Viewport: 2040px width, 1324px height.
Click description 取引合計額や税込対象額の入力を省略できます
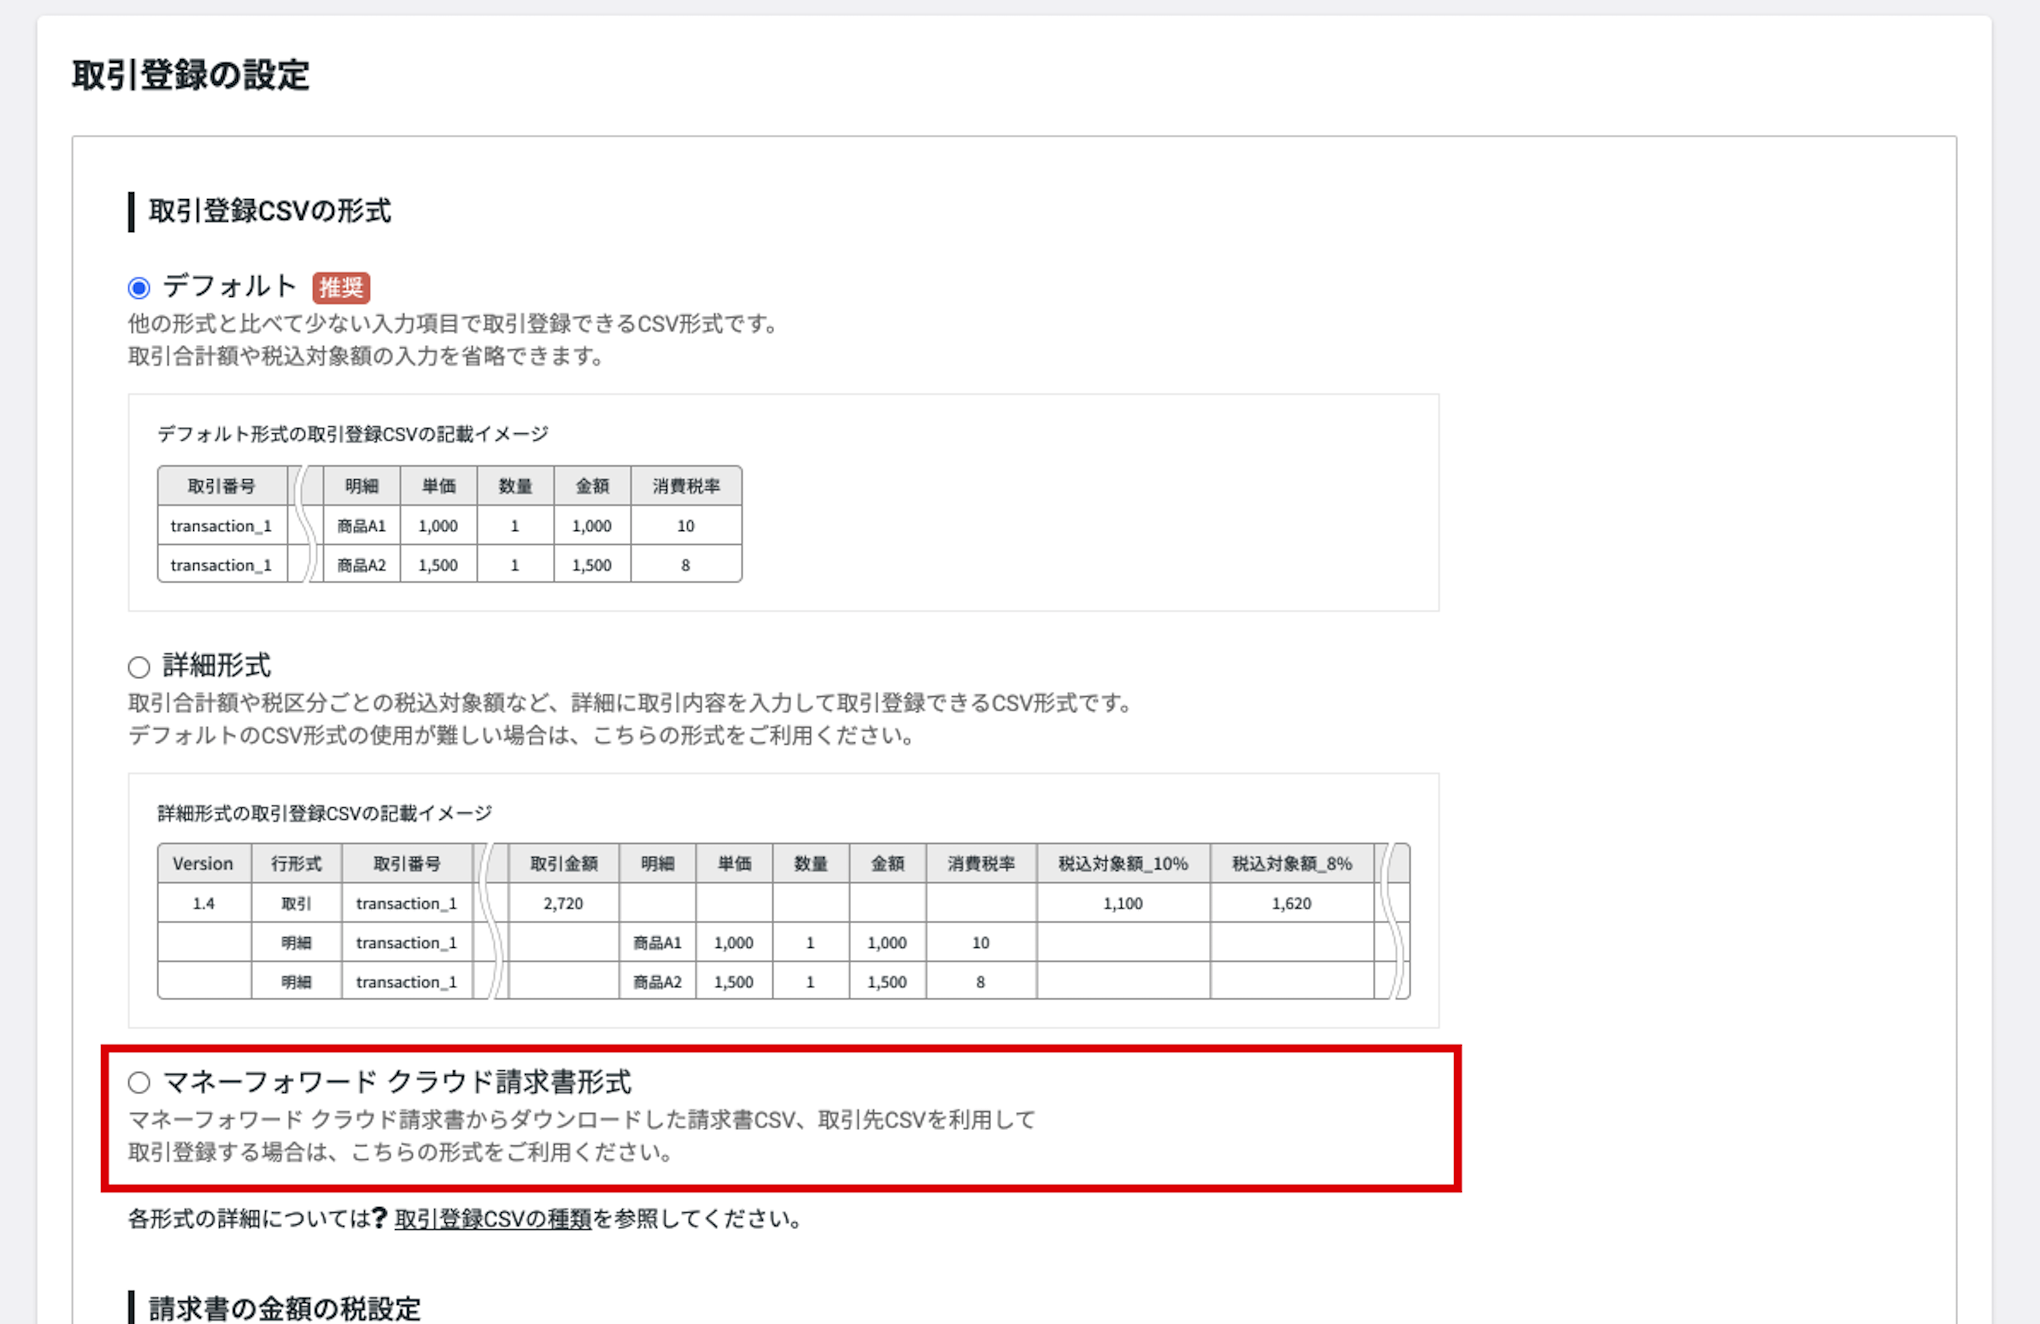(368, 356)
